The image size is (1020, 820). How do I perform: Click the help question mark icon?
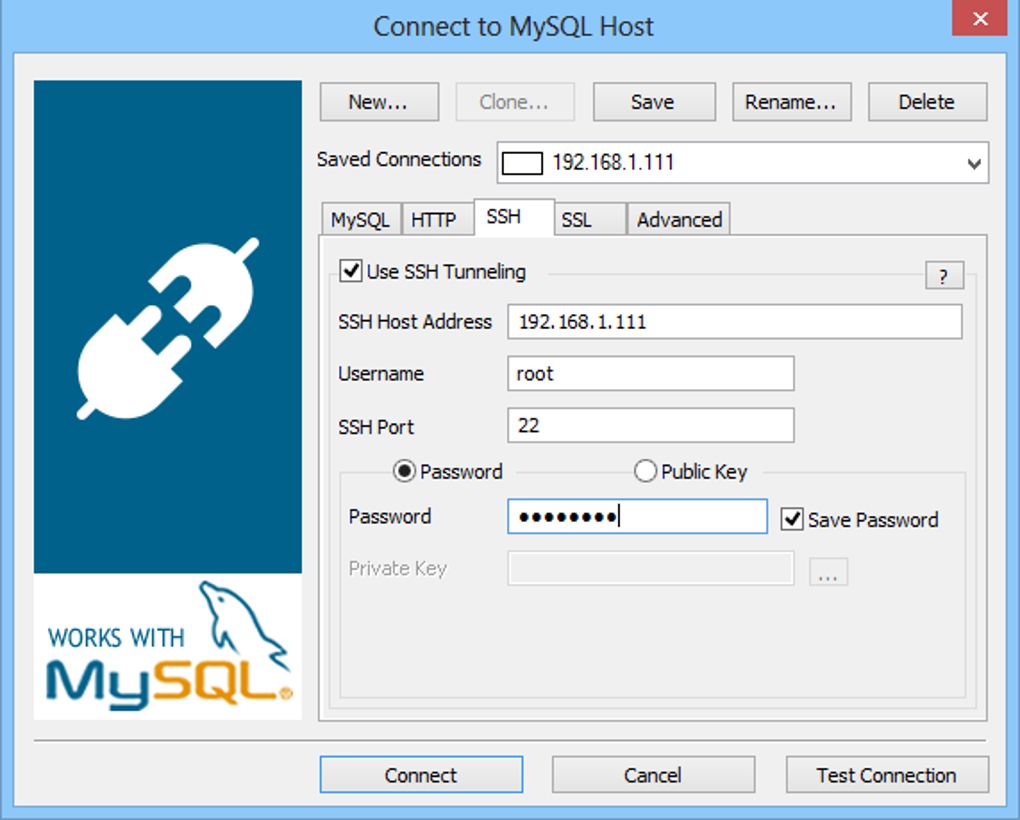tap(943, 275)
